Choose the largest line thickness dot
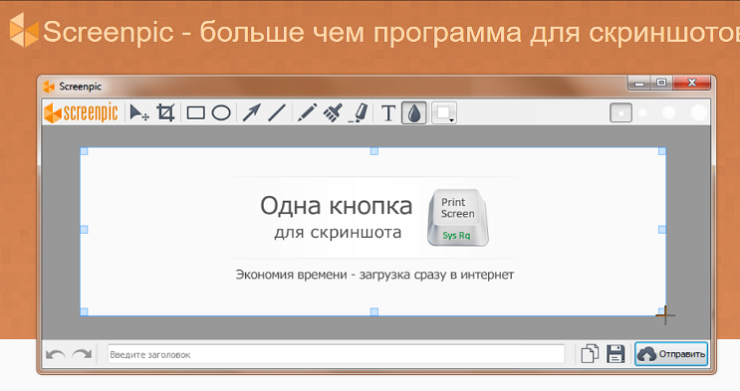The height and width of the screenshot is (391, 740). pos(699,113)
